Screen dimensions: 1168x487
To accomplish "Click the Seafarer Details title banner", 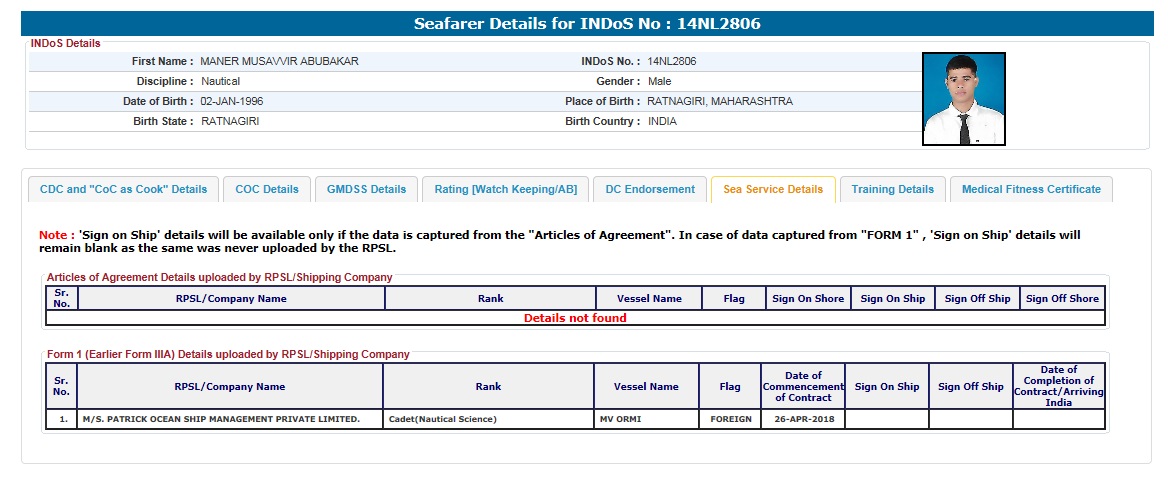I will click(587, 24).
